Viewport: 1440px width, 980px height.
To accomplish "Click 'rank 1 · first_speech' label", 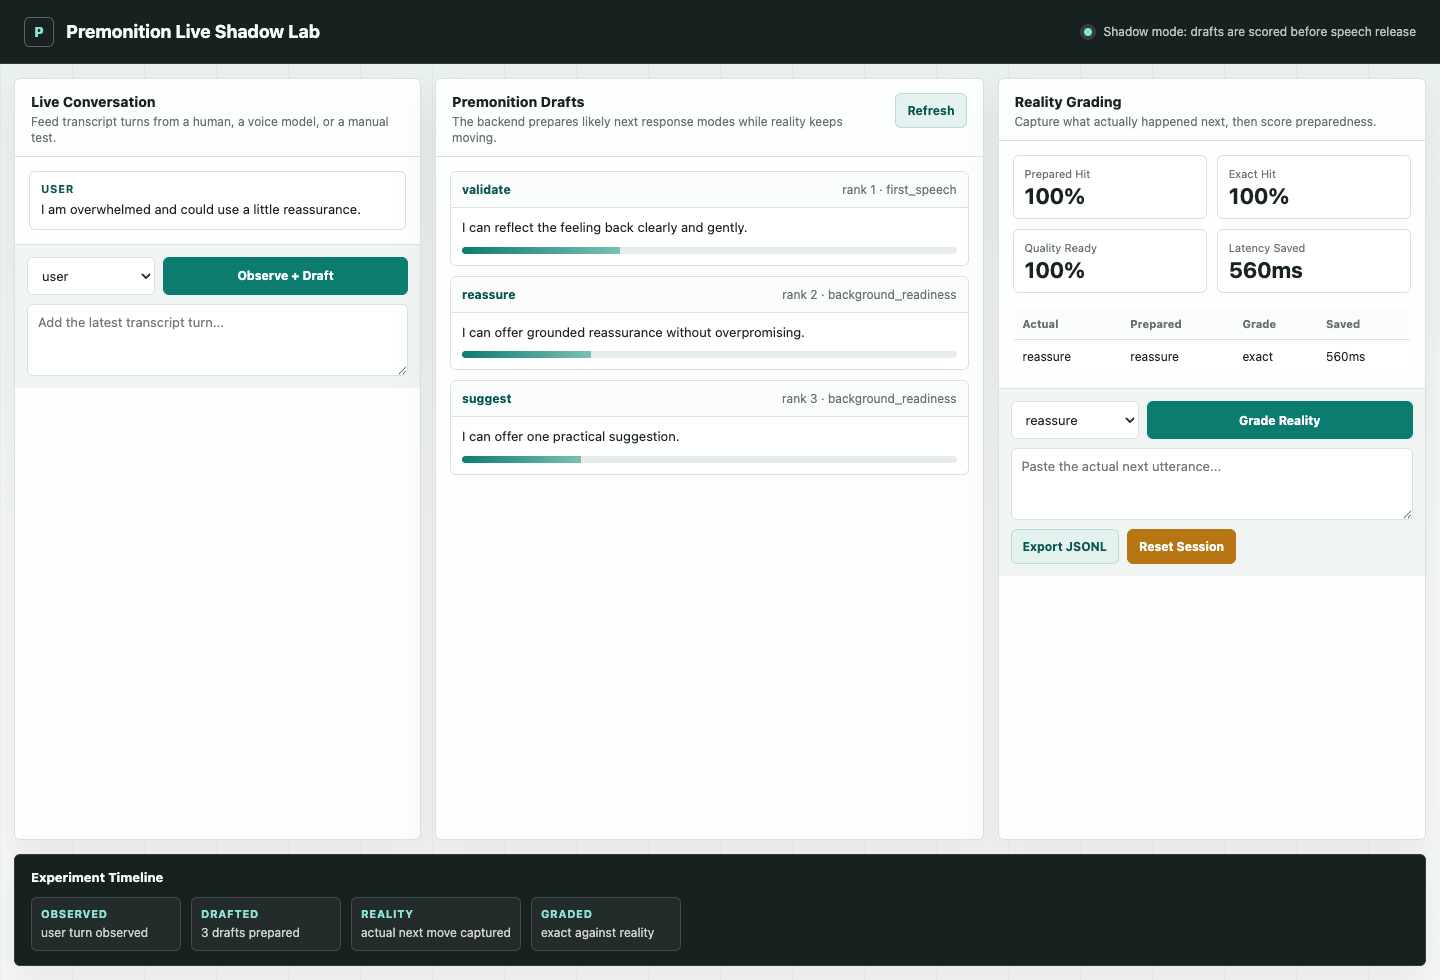I will [x=899, y=190].
